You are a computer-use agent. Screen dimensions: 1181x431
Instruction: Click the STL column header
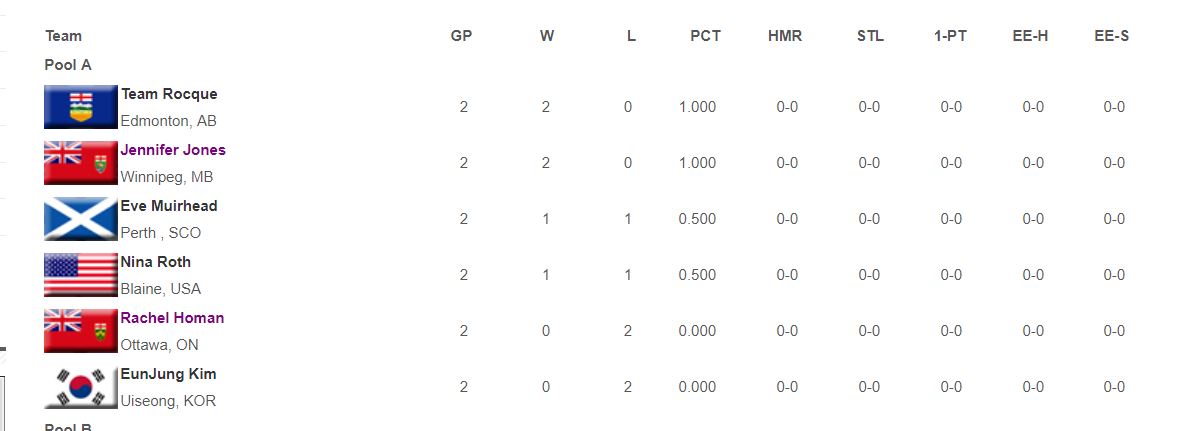click(x=870, y=36)
